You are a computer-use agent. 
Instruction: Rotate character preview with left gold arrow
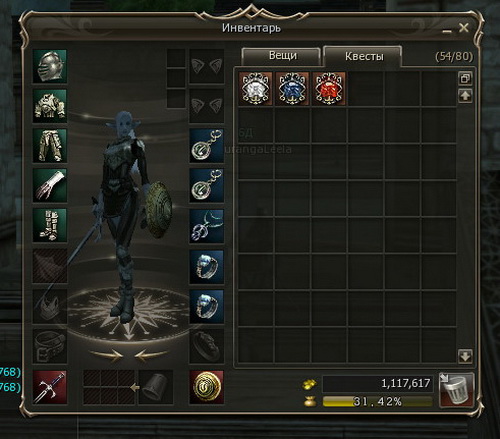tap(106, 354)
